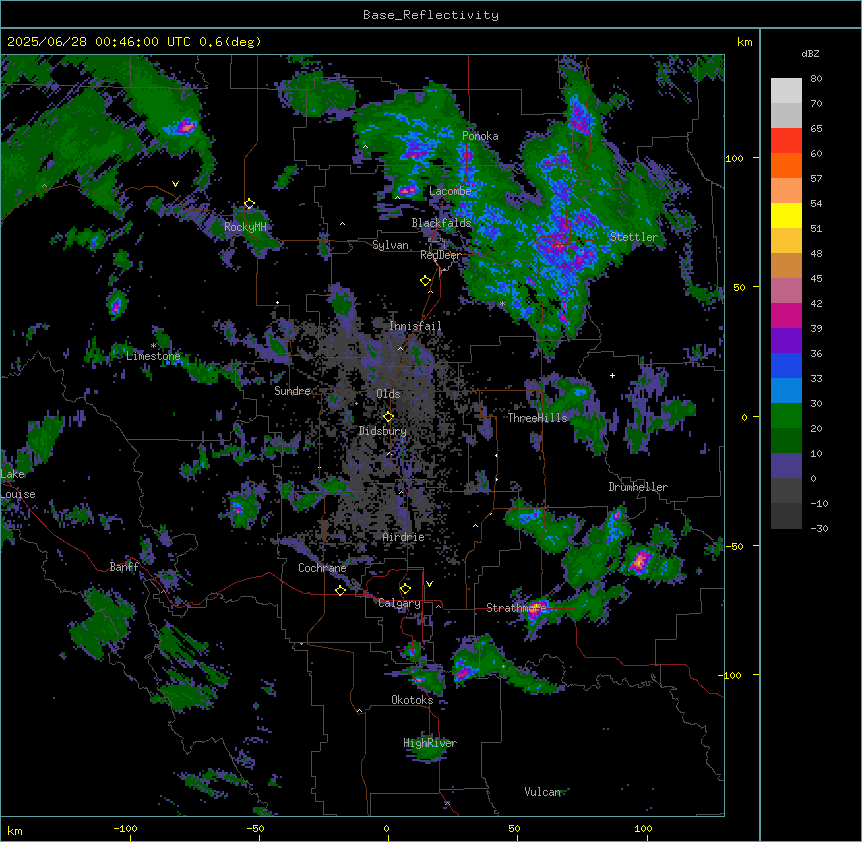Click the Stettler city label
The height and width of the screenshot is (842, 862).
click(634, 237)
